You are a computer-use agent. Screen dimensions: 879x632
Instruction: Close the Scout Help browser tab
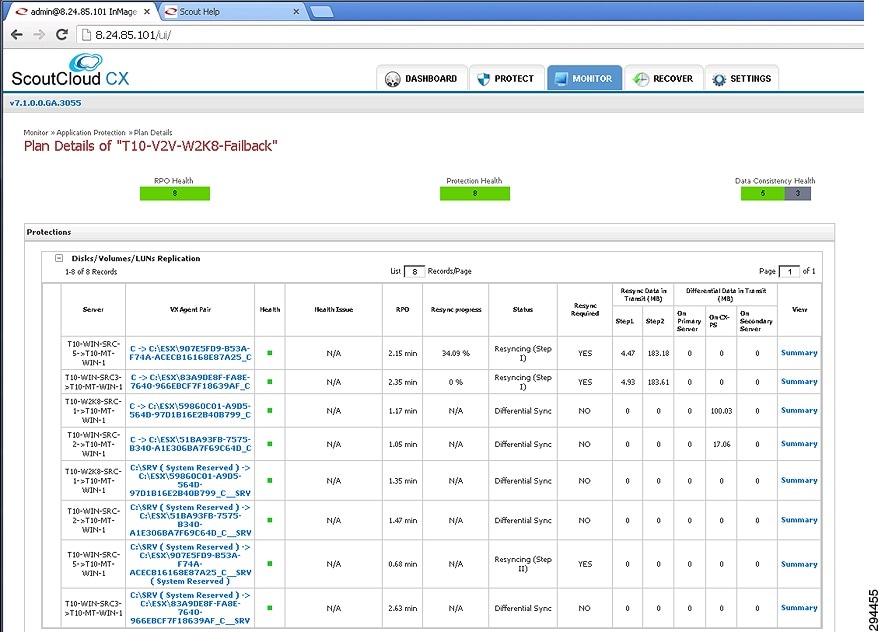(x=296, y=11)
